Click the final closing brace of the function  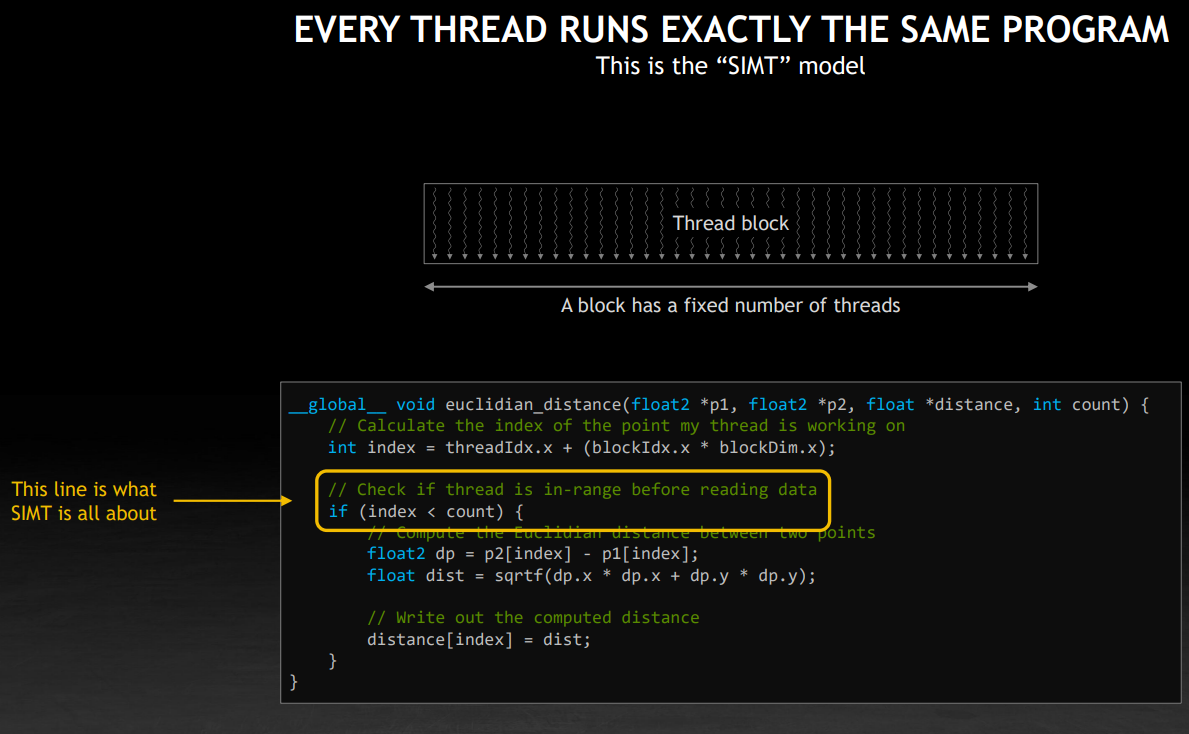[294, 682]
